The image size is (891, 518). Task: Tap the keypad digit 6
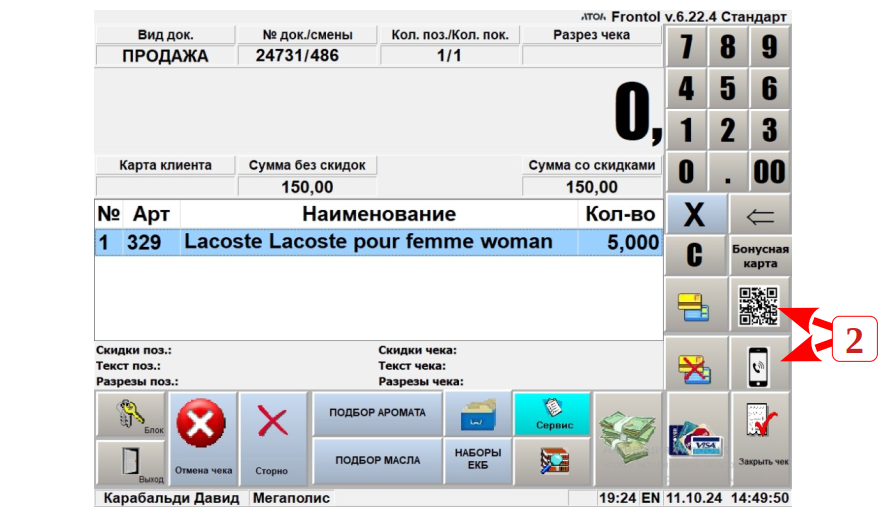769,88
